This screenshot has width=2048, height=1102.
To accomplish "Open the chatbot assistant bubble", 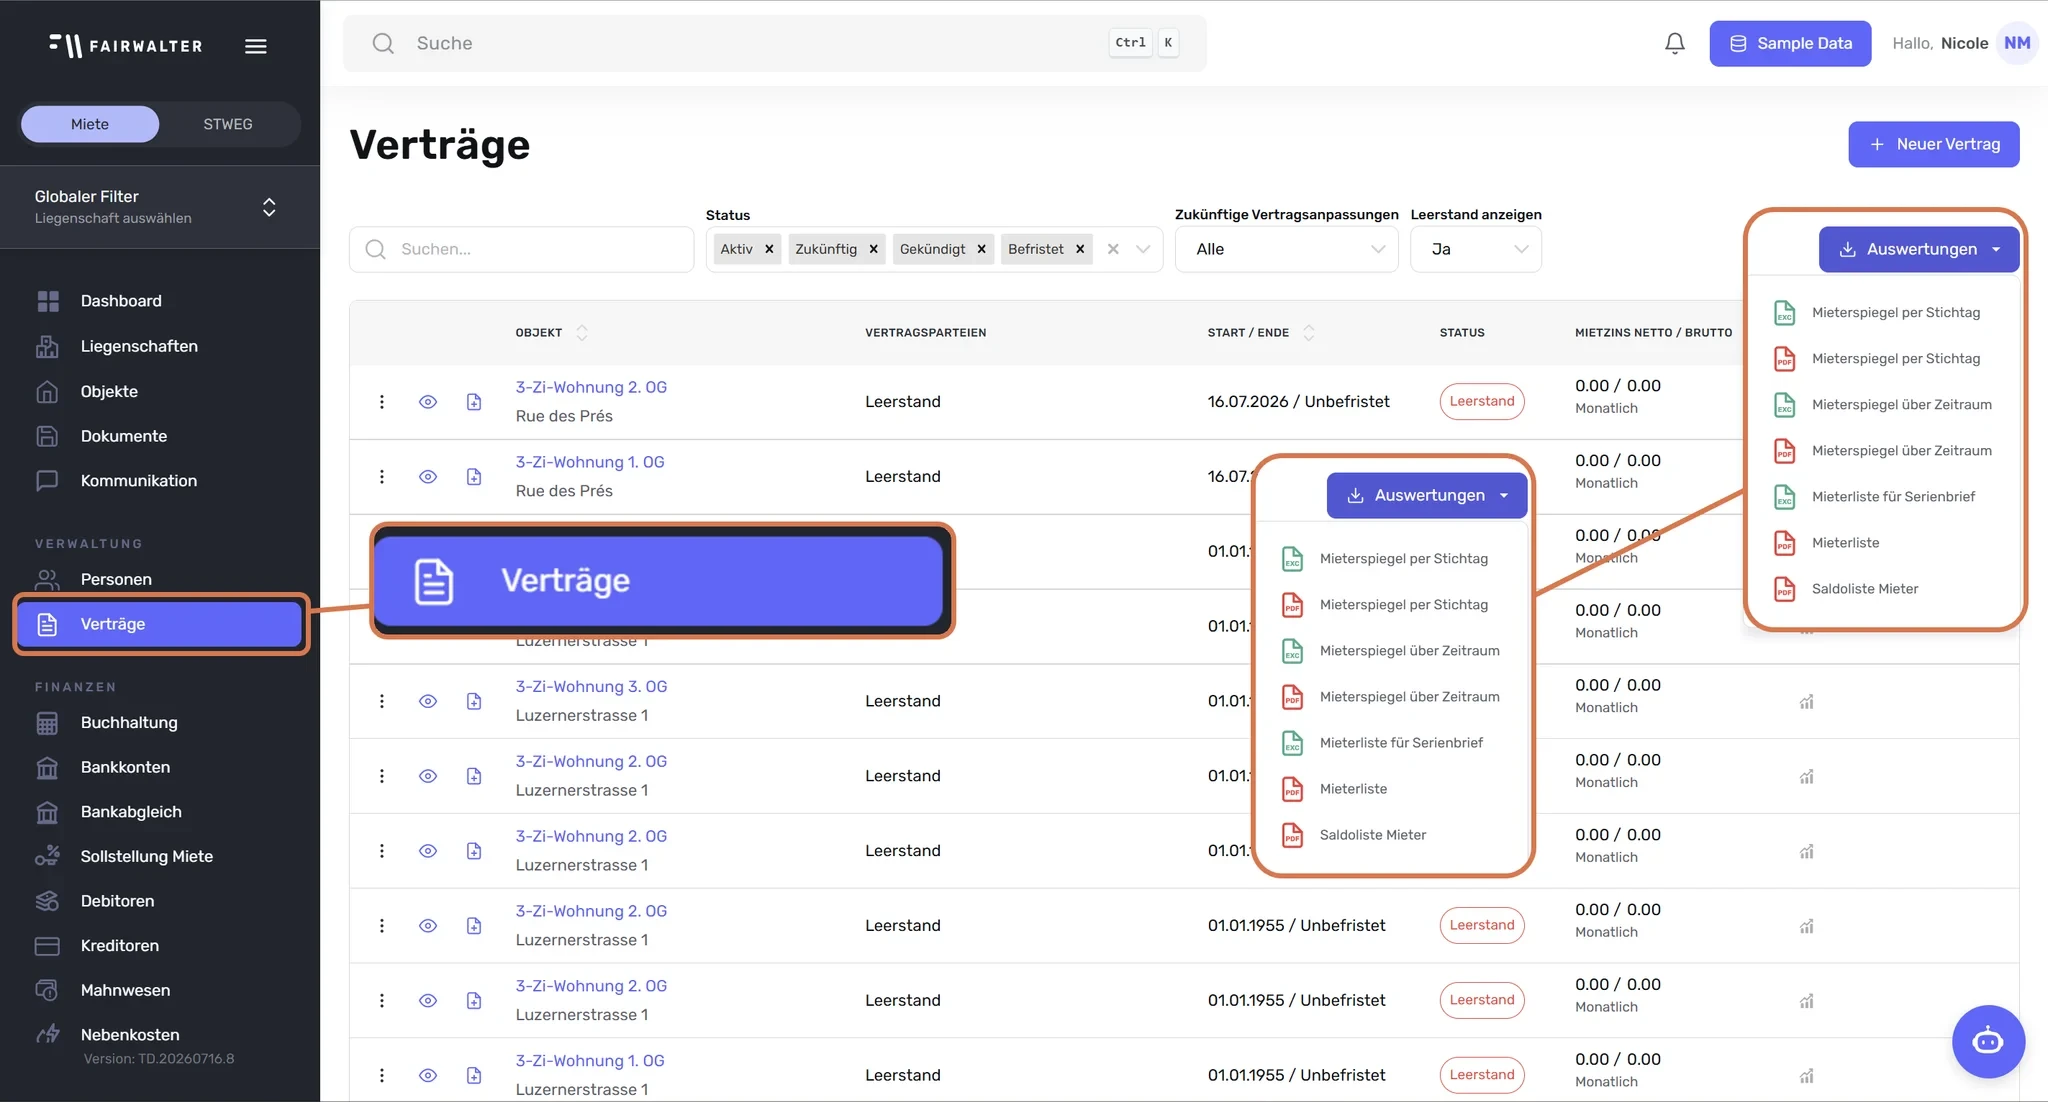I will 1988,1041.
